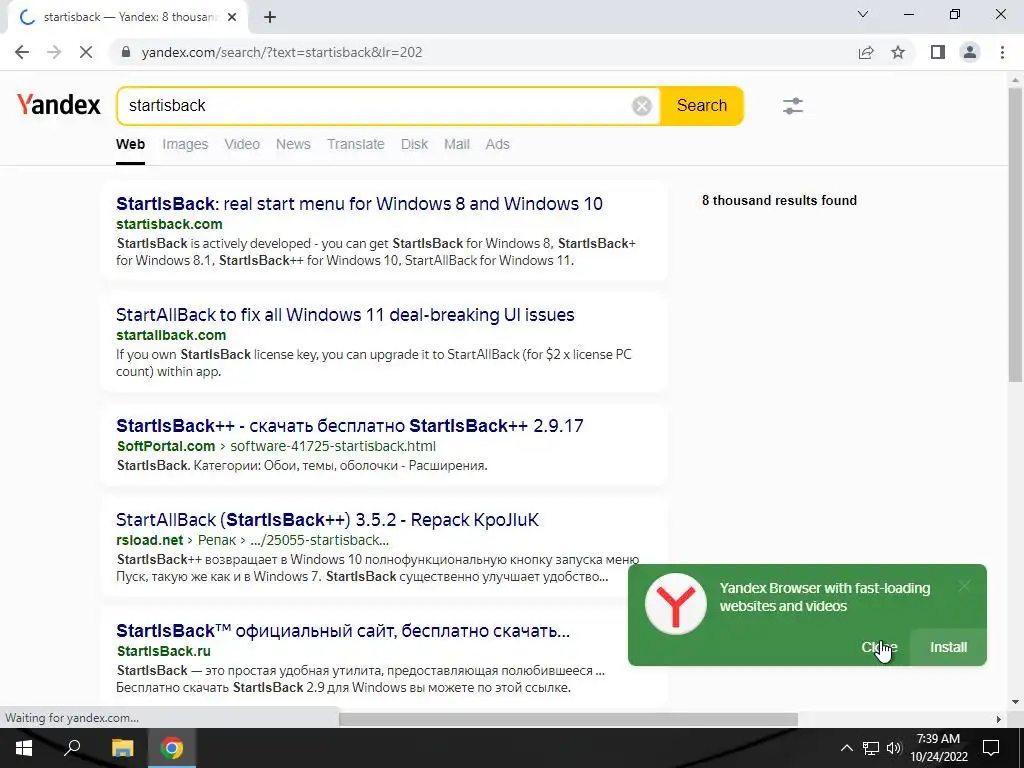The image size is (1024, 768).
Task: Click the Chrome taskbar icon
Action: point(172,748)
